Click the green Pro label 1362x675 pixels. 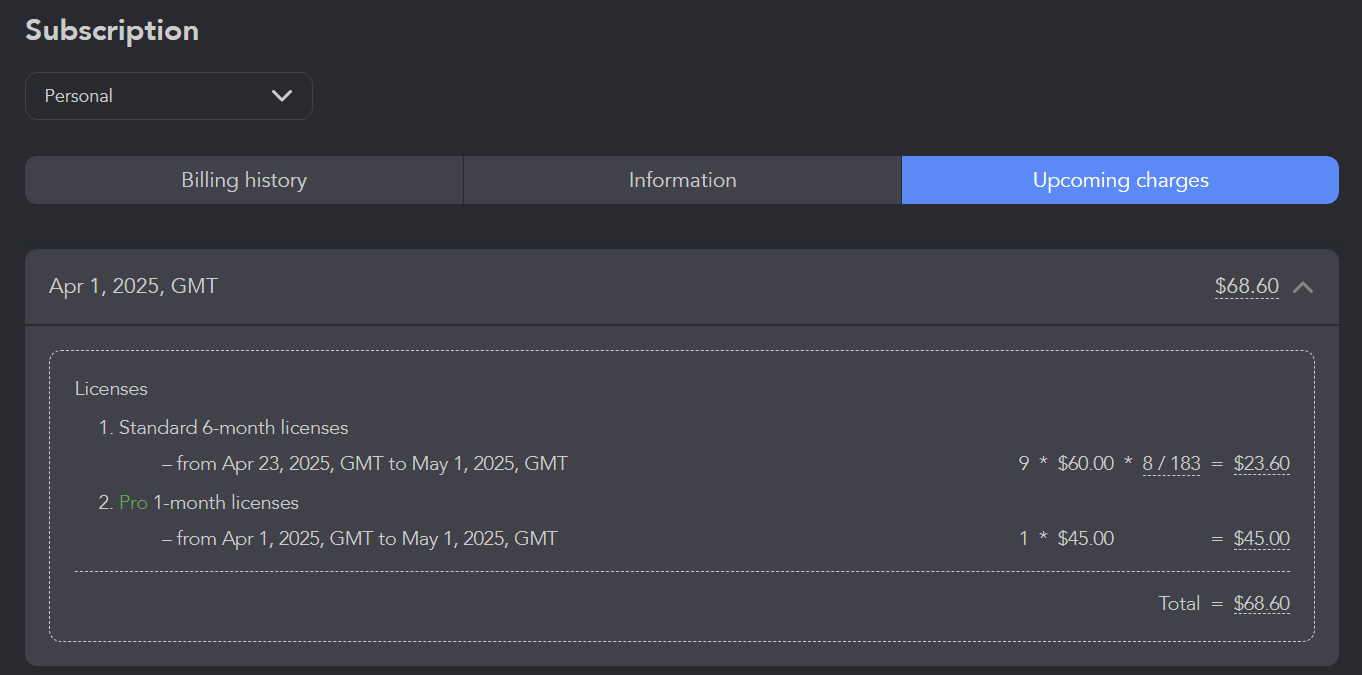(x=133, y=502)
